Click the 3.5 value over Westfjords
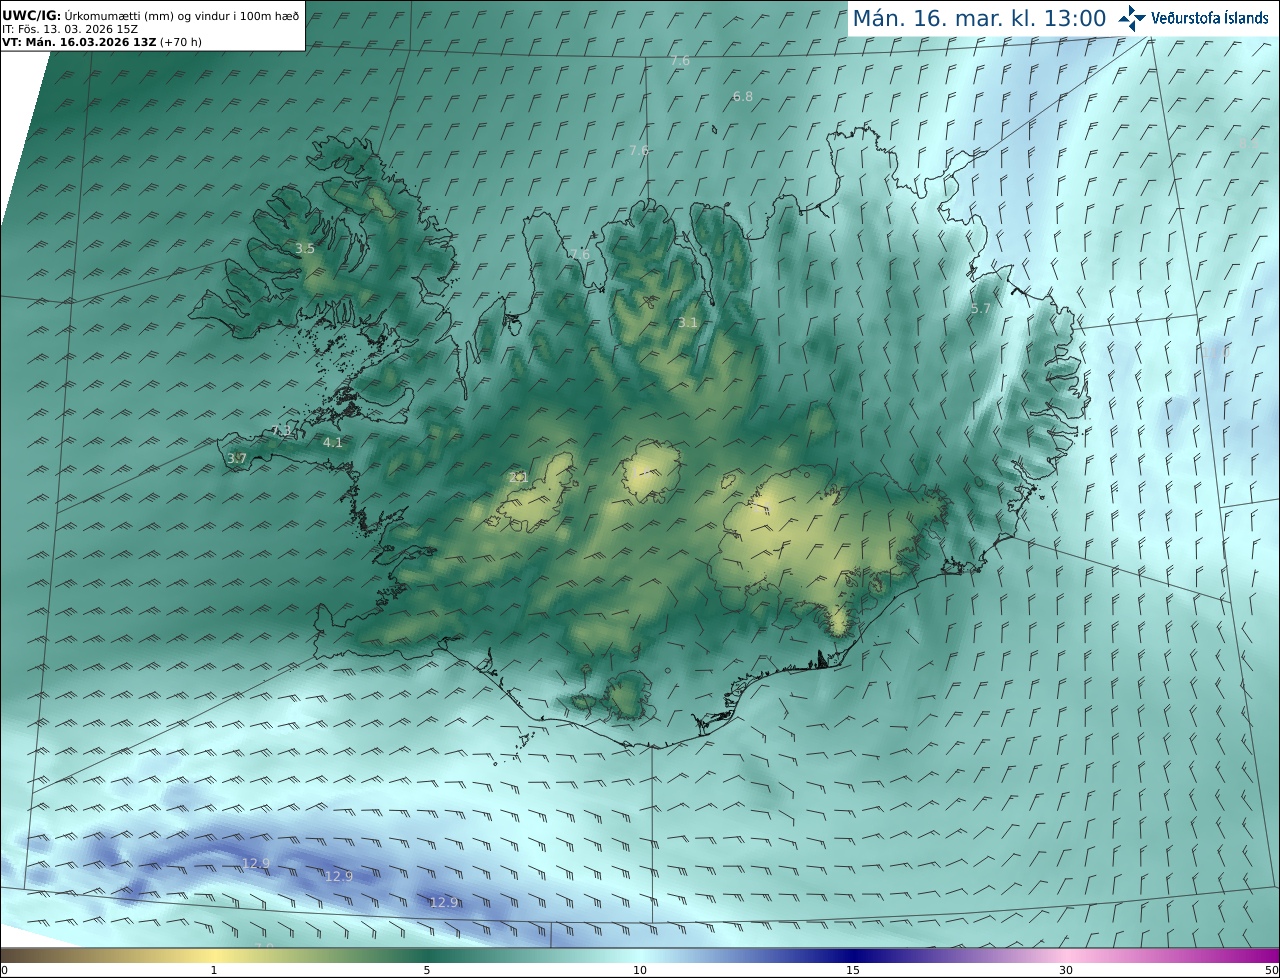The image size is (1280, 978). (305, 249)
